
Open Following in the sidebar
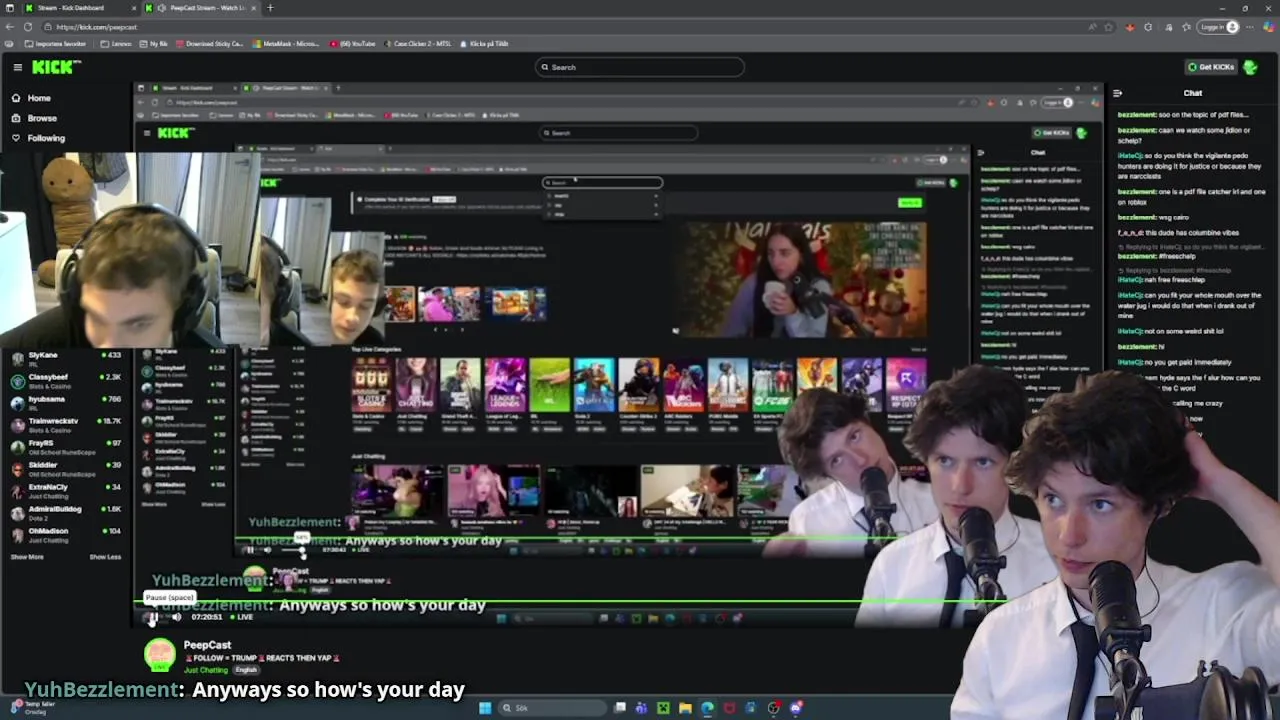38,138
